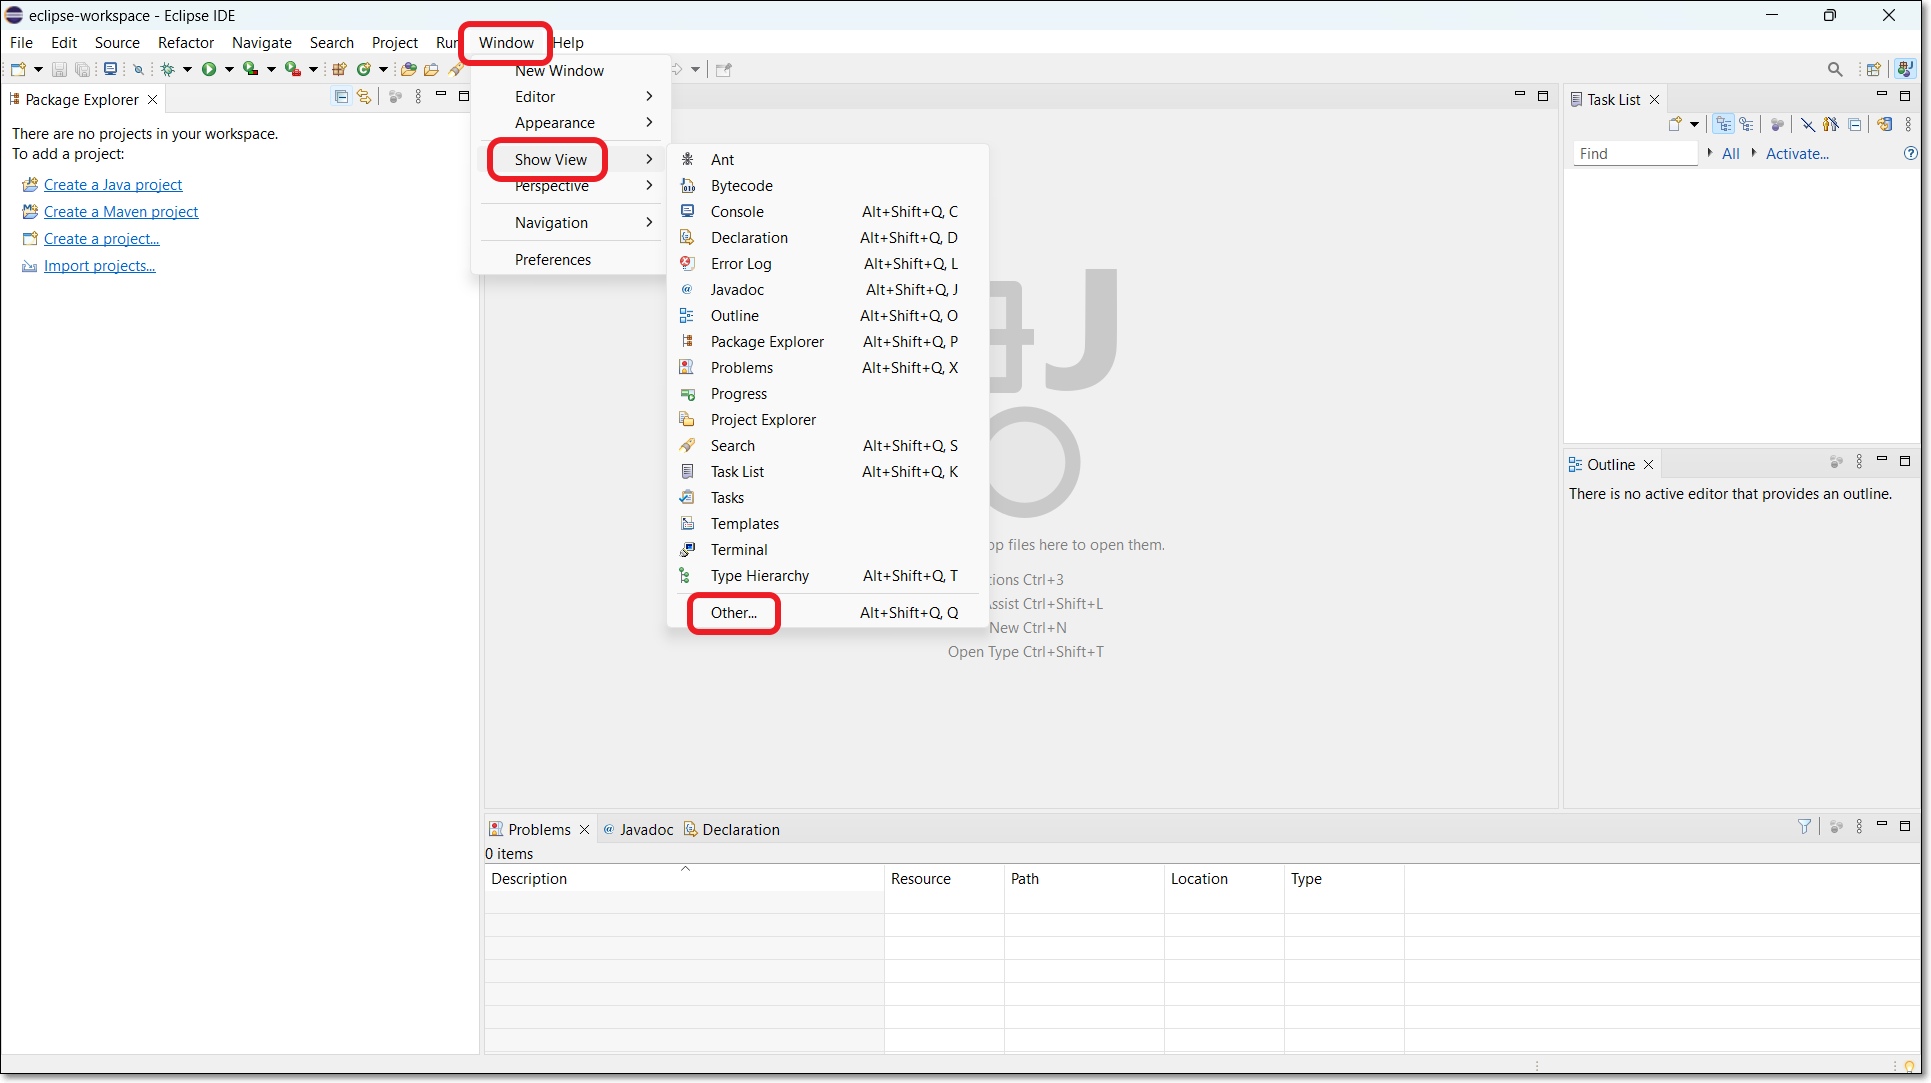This screenshot has height=1083, width=1931.
Task: Click the Debug bug icon
Action: 168,69
